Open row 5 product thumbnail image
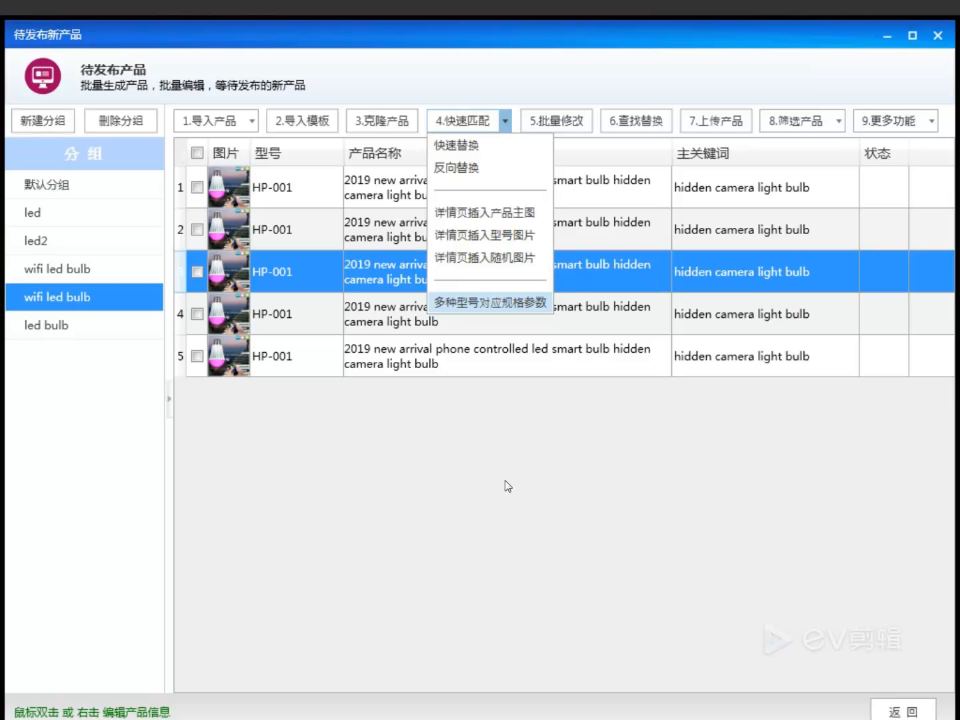 click(x=228, y=356)
